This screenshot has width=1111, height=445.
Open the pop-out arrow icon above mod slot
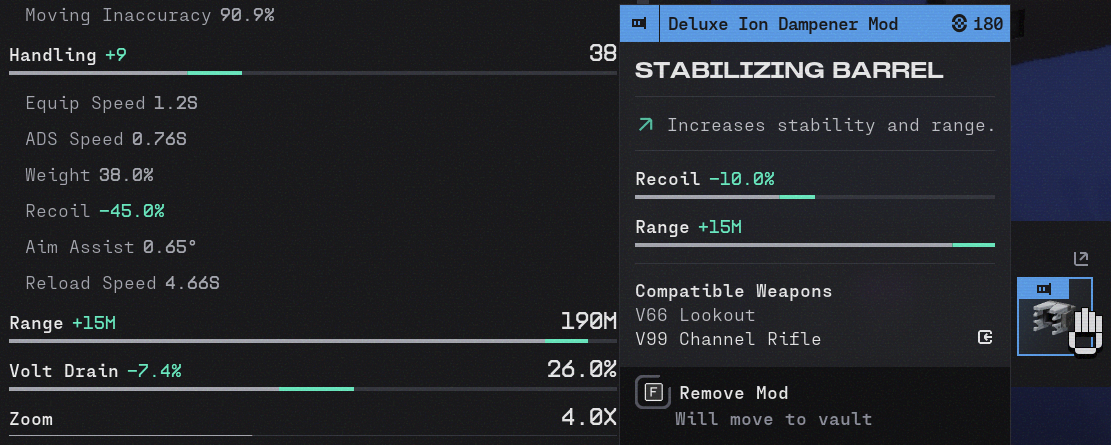click(1081, 259)
